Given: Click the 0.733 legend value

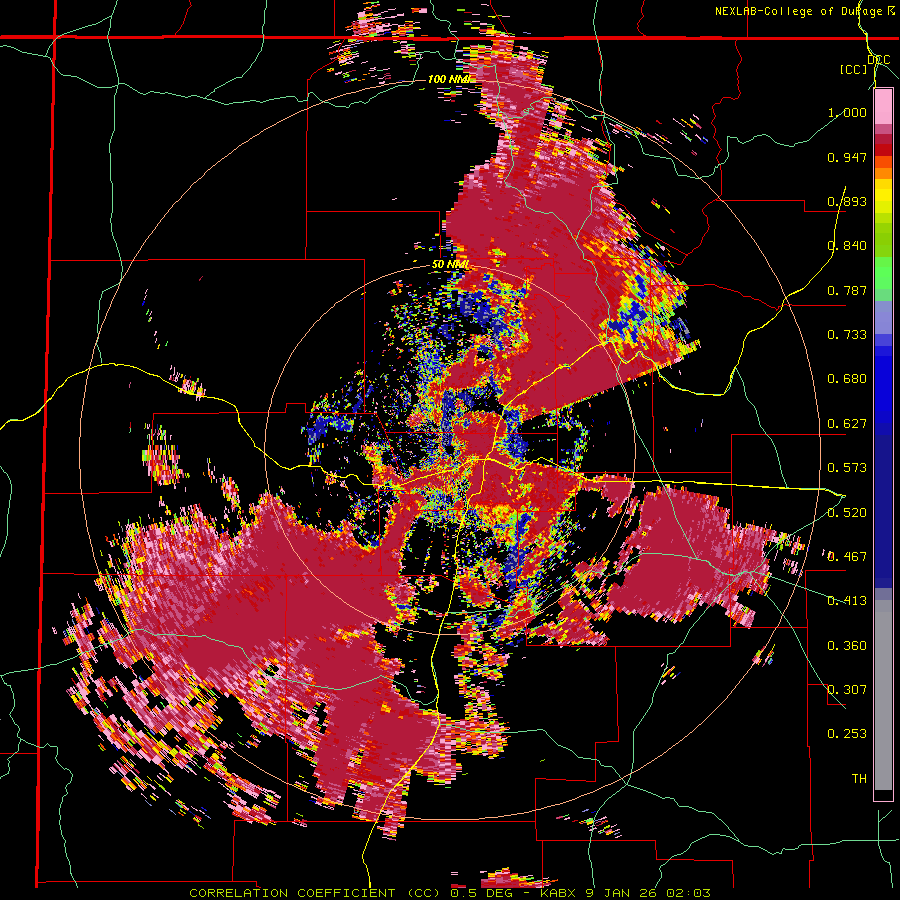Looking at the screenshot, I should click(x=847, y=335).
